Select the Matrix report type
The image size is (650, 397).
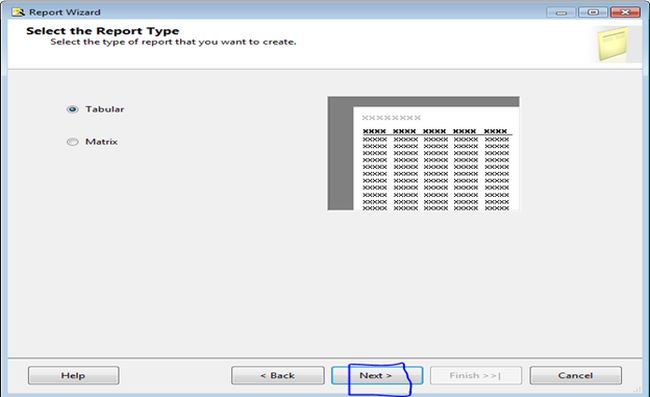(x=73, y=142)
